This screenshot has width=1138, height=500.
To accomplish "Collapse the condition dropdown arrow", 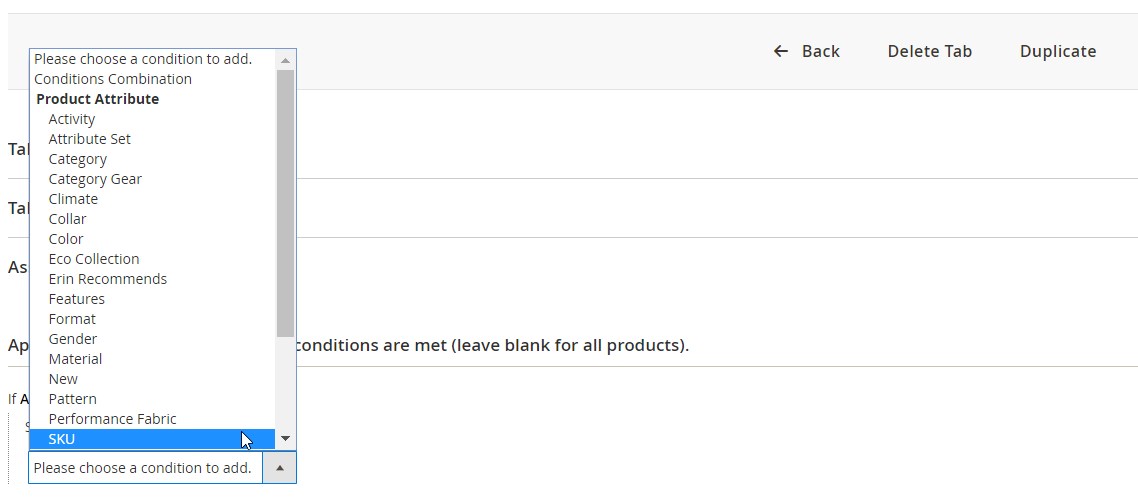I will (279, 468).
